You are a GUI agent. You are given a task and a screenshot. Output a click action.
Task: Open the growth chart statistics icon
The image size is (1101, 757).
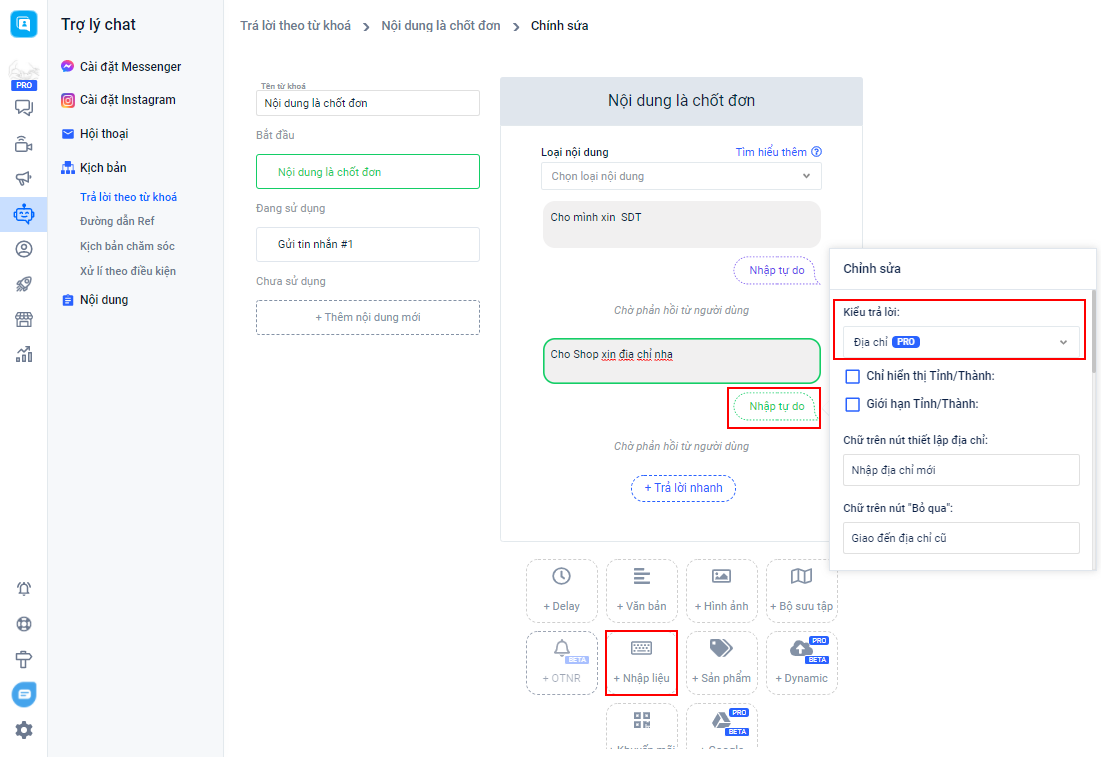24,354
